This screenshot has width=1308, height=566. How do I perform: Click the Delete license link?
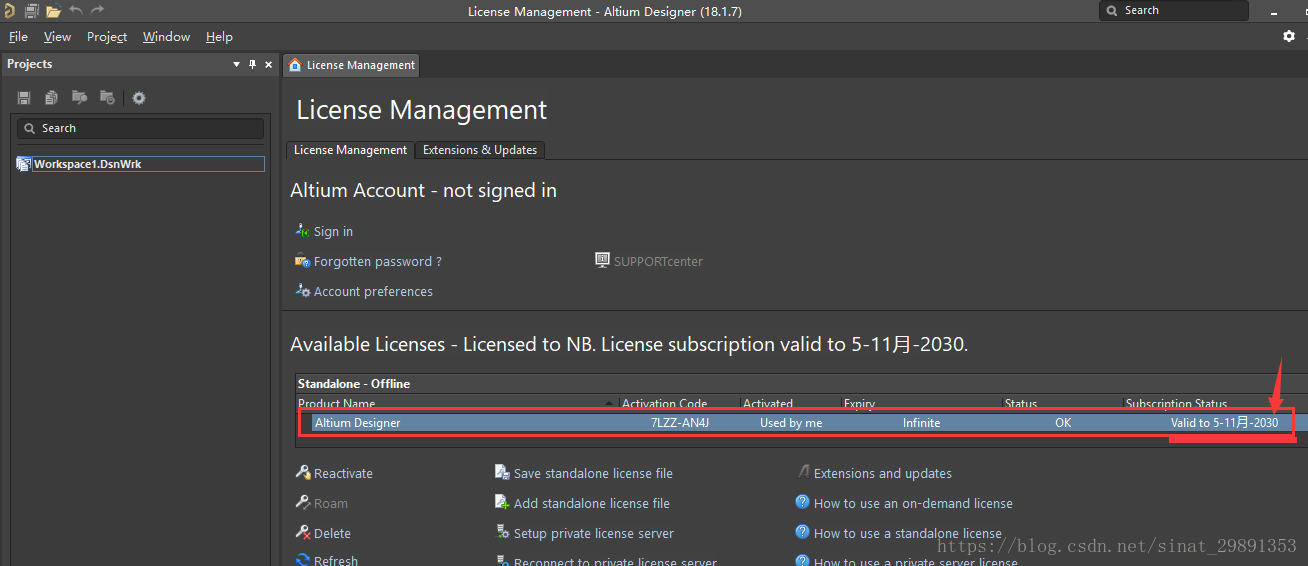coord(332,534)
